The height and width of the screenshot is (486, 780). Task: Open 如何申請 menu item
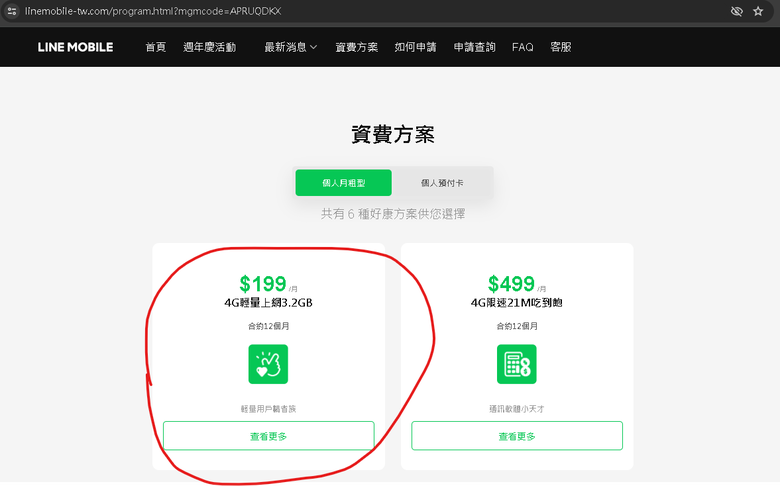(x=415, y=47)
